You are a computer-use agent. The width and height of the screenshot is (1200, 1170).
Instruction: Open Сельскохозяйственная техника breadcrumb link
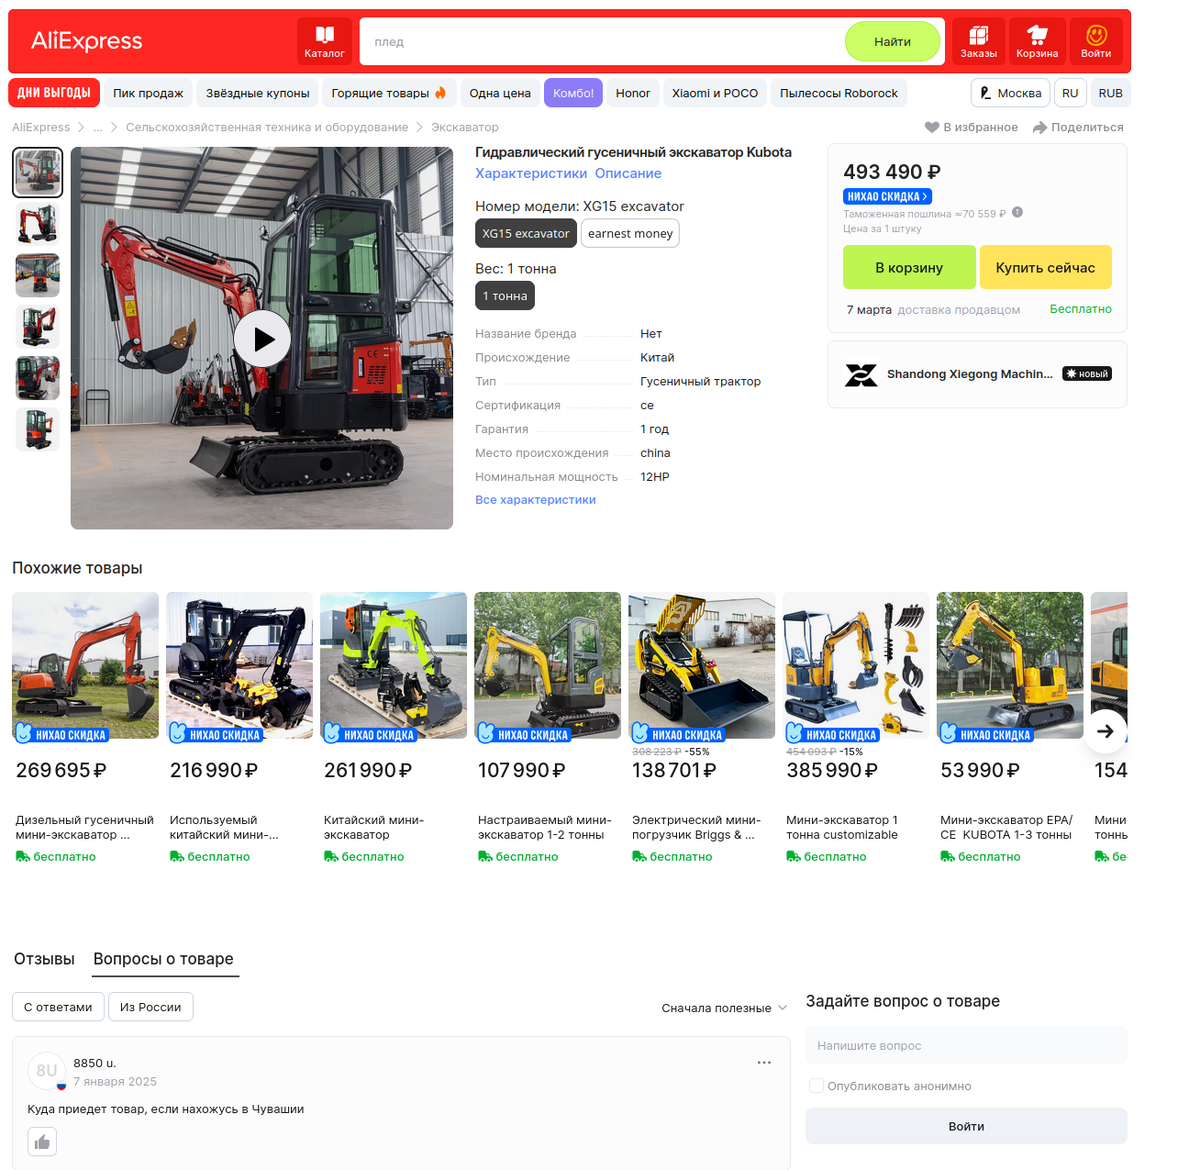click(267, 127)
